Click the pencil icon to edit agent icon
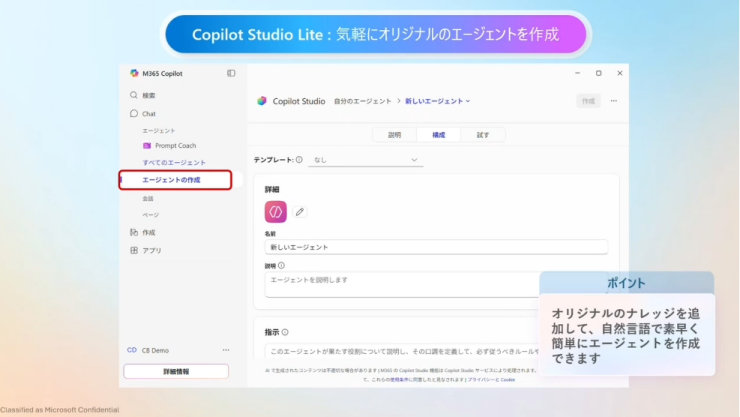This screenshot has width=740, height=417. (300, 212)
